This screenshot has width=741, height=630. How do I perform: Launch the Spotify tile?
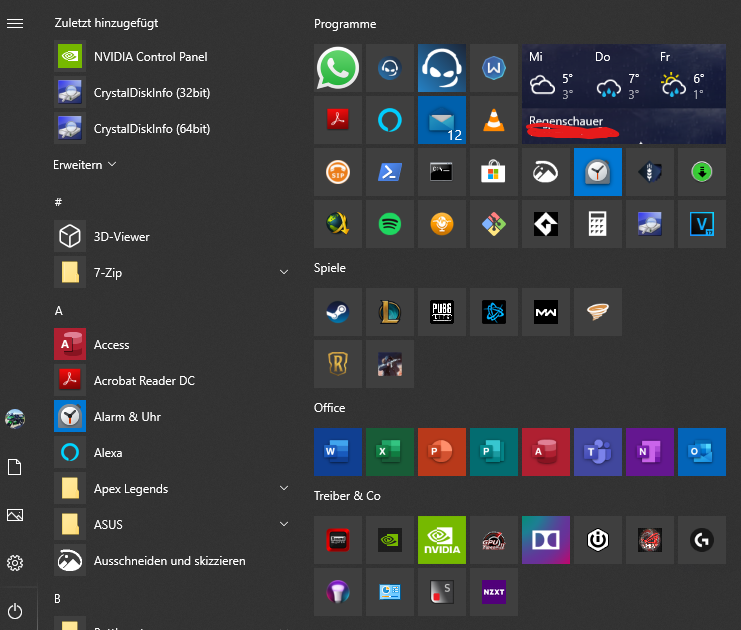pos(390,224)
